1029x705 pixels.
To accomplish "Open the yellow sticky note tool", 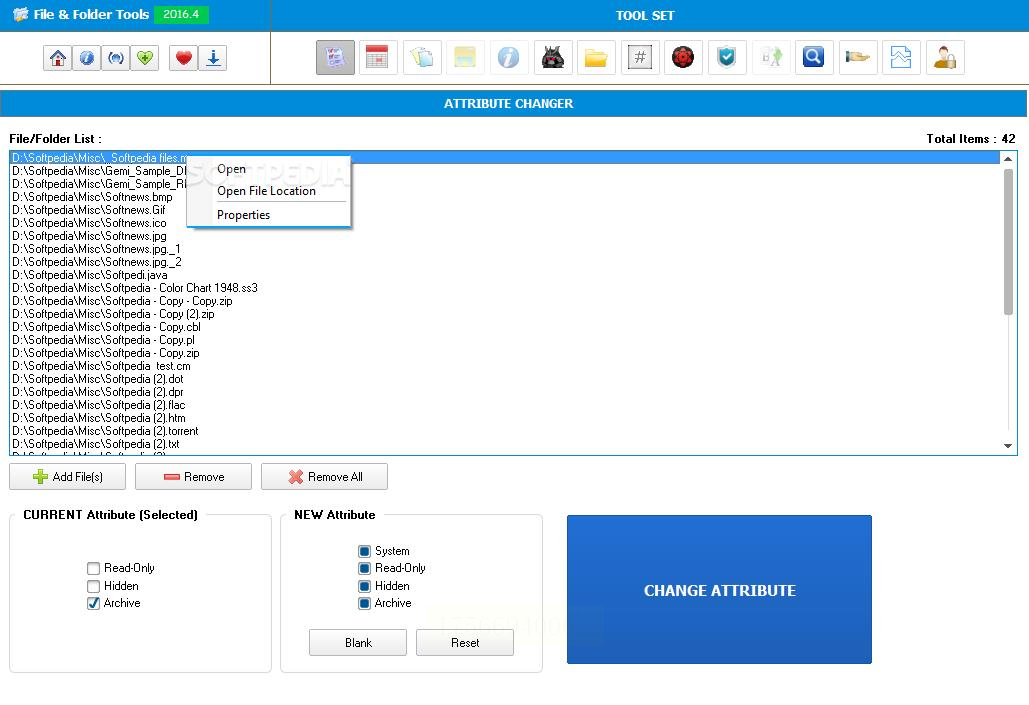I will 465,57.
